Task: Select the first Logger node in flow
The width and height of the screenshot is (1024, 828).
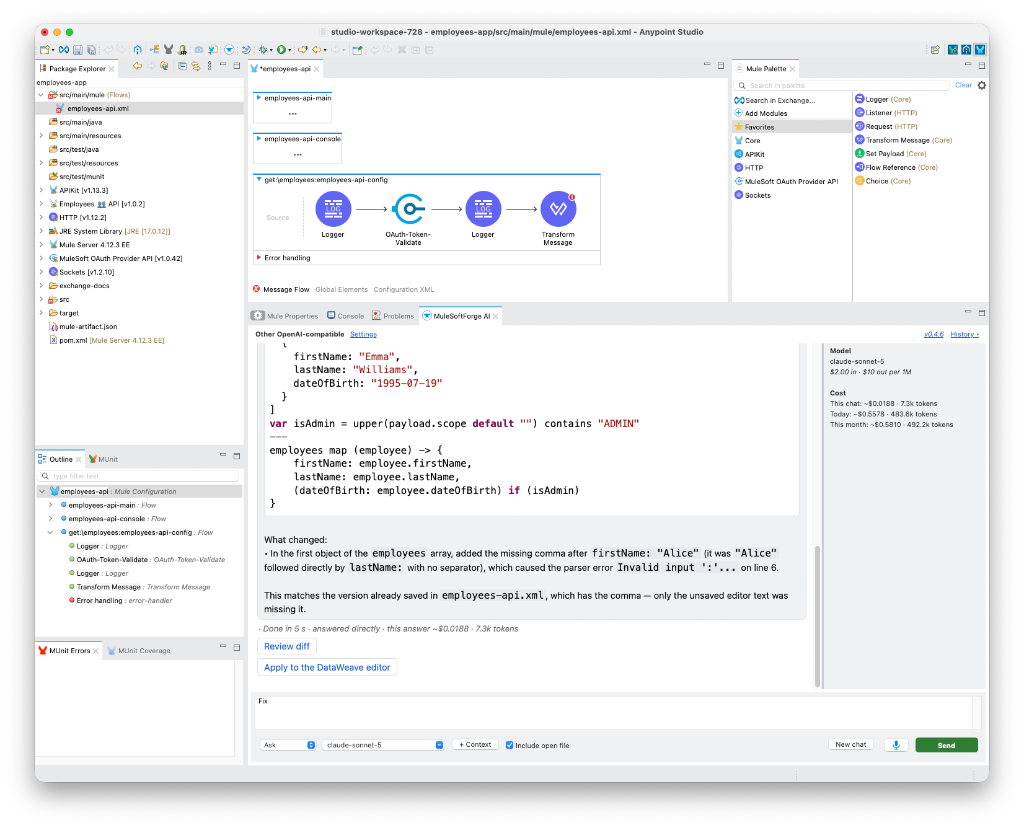Action: tap(333, 209)
